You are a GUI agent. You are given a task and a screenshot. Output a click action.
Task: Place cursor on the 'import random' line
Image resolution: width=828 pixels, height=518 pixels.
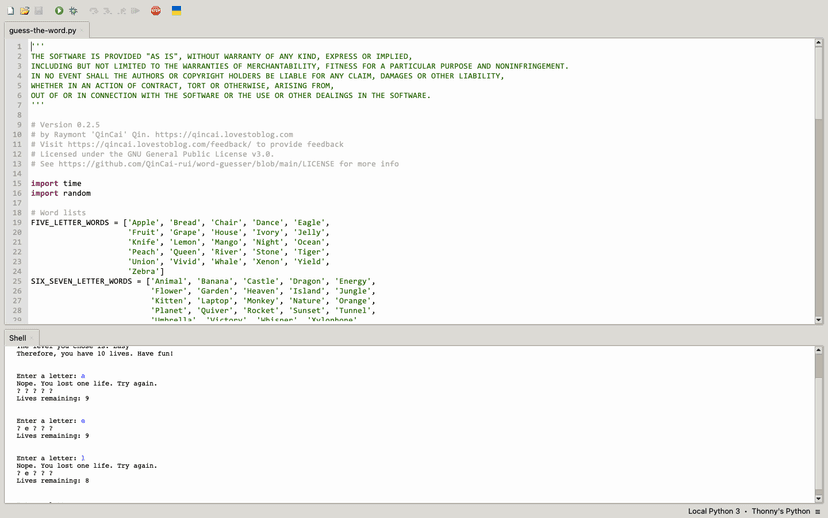[x=61, y=193]
